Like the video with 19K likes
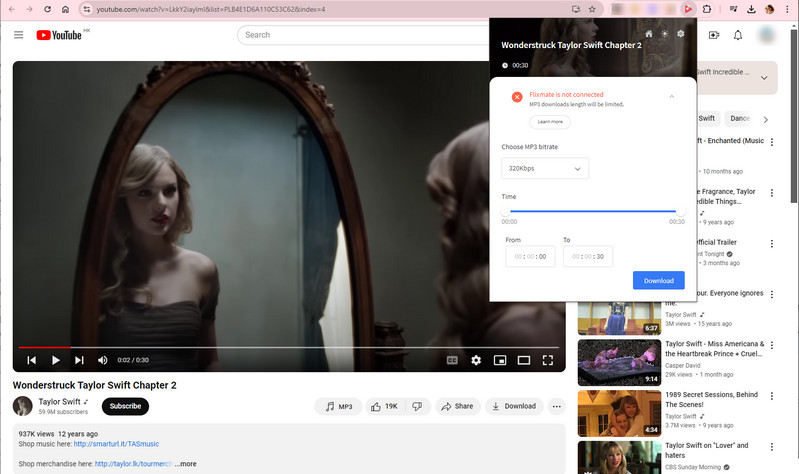This screenshot has height=474, width=799. click(x=385, y=406)
